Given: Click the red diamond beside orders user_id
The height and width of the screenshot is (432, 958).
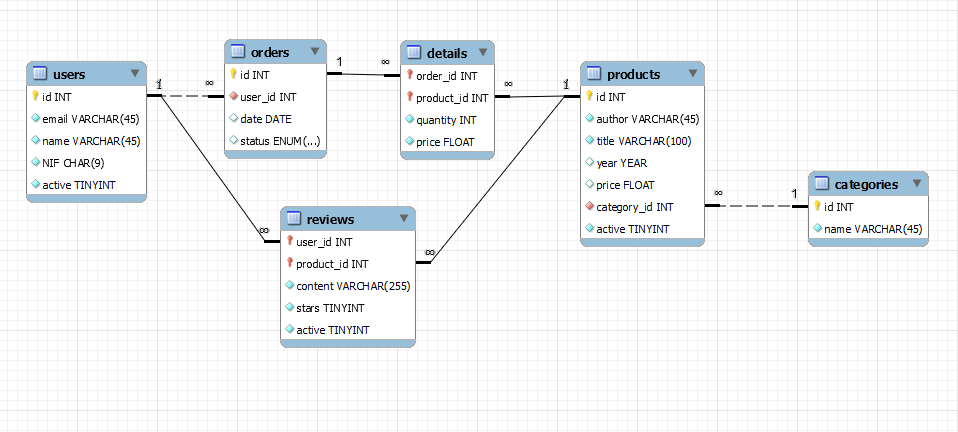Looking at the screenshot, I should tap(233, 97).
